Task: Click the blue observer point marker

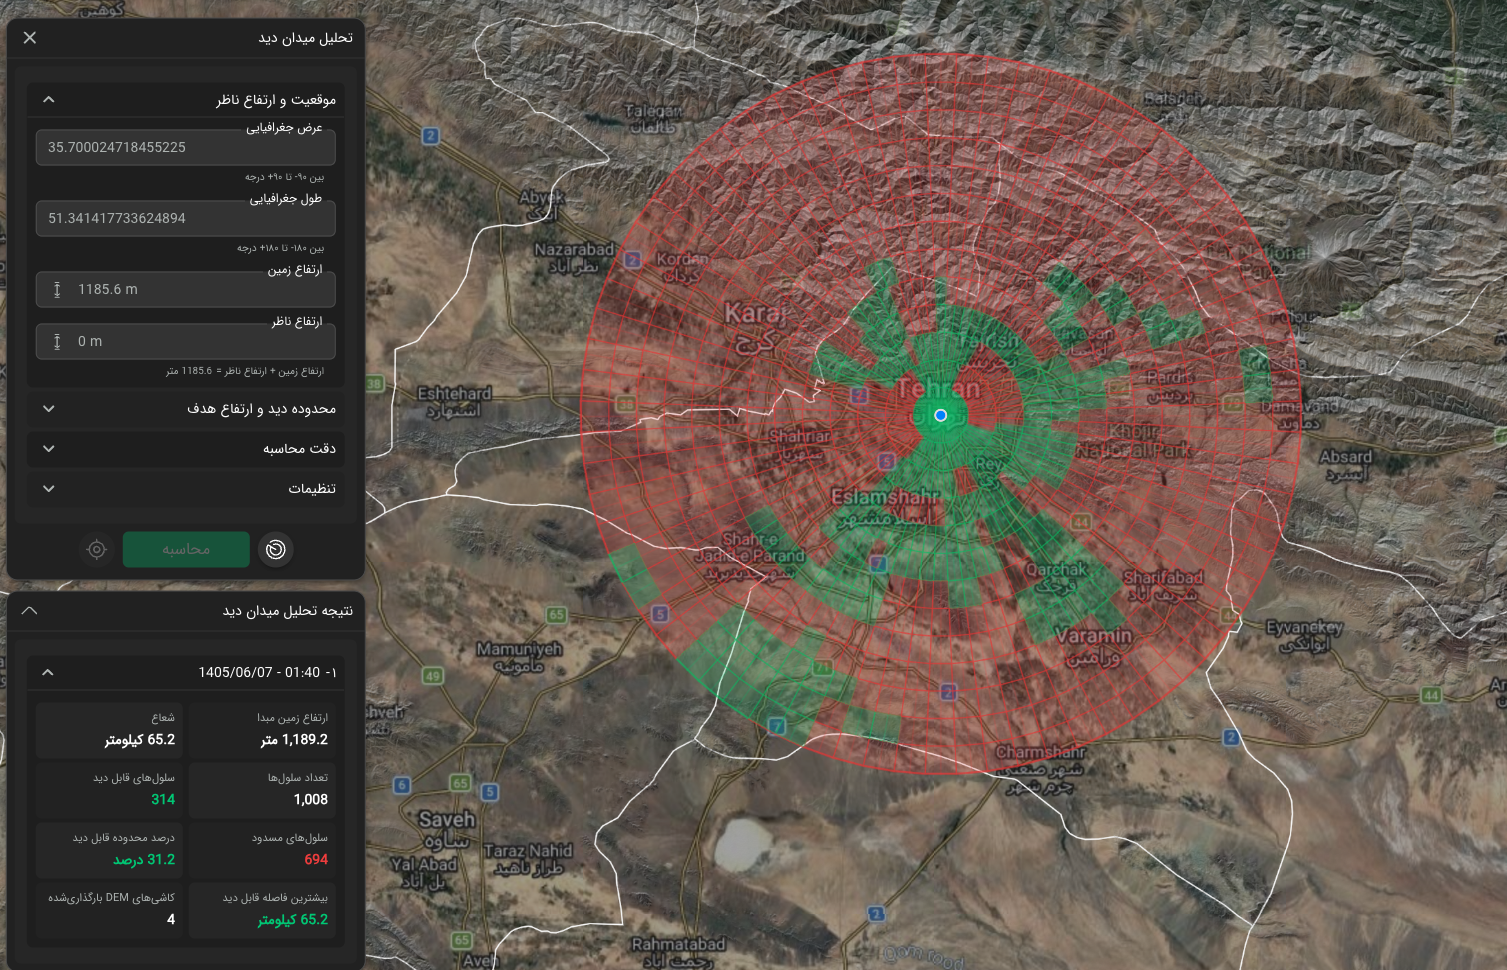Action: click(940, 415)
